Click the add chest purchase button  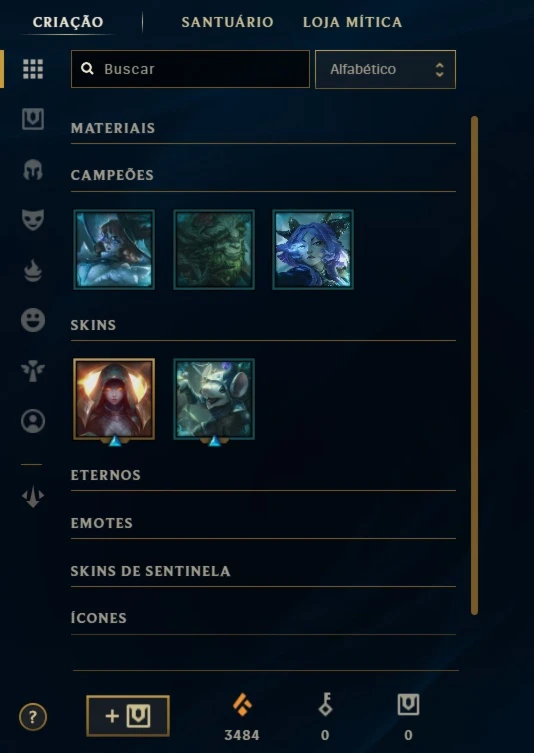click(x=128, y=716)
